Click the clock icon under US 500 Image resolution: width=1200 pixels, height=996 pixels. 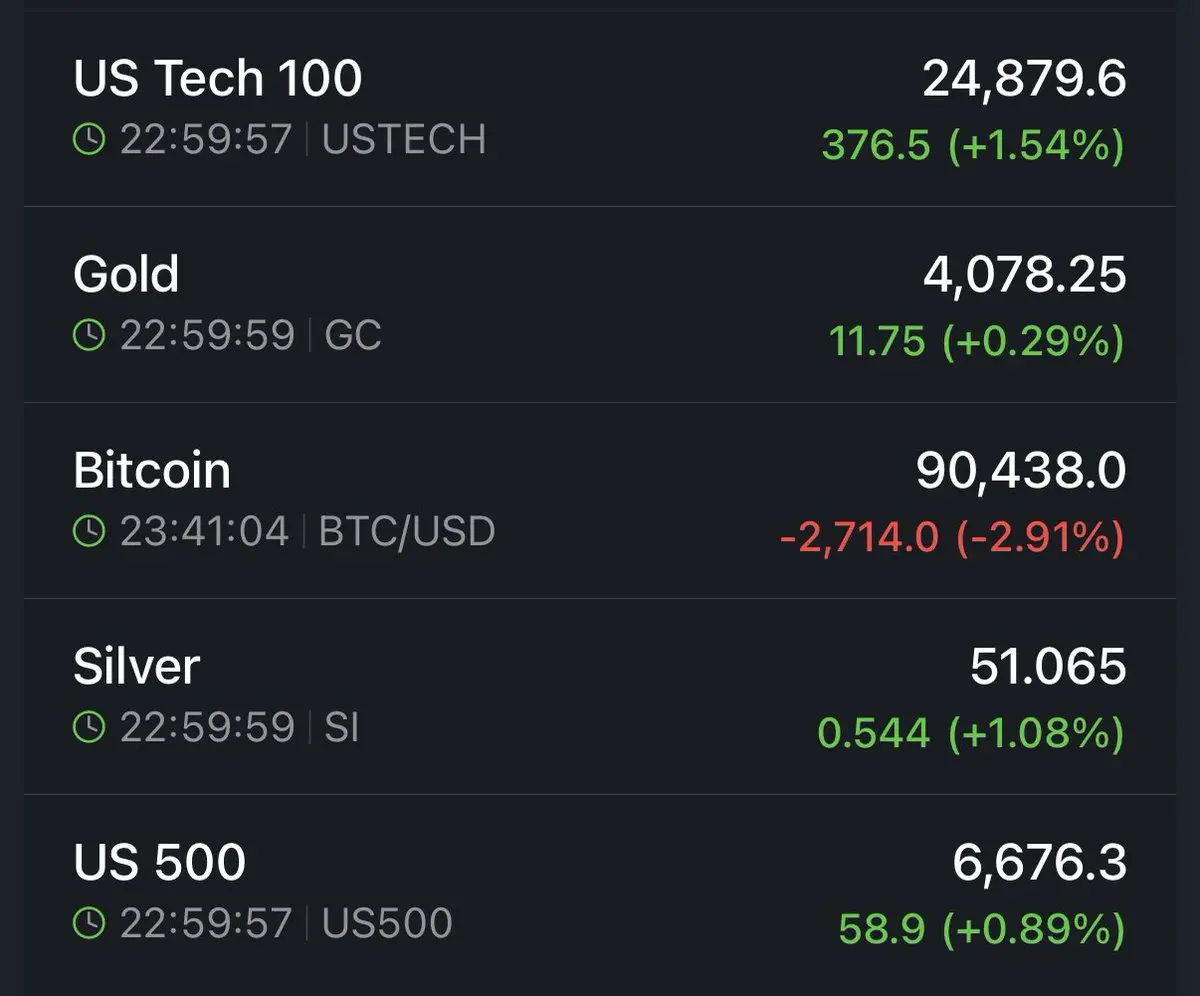pos(89,923)
